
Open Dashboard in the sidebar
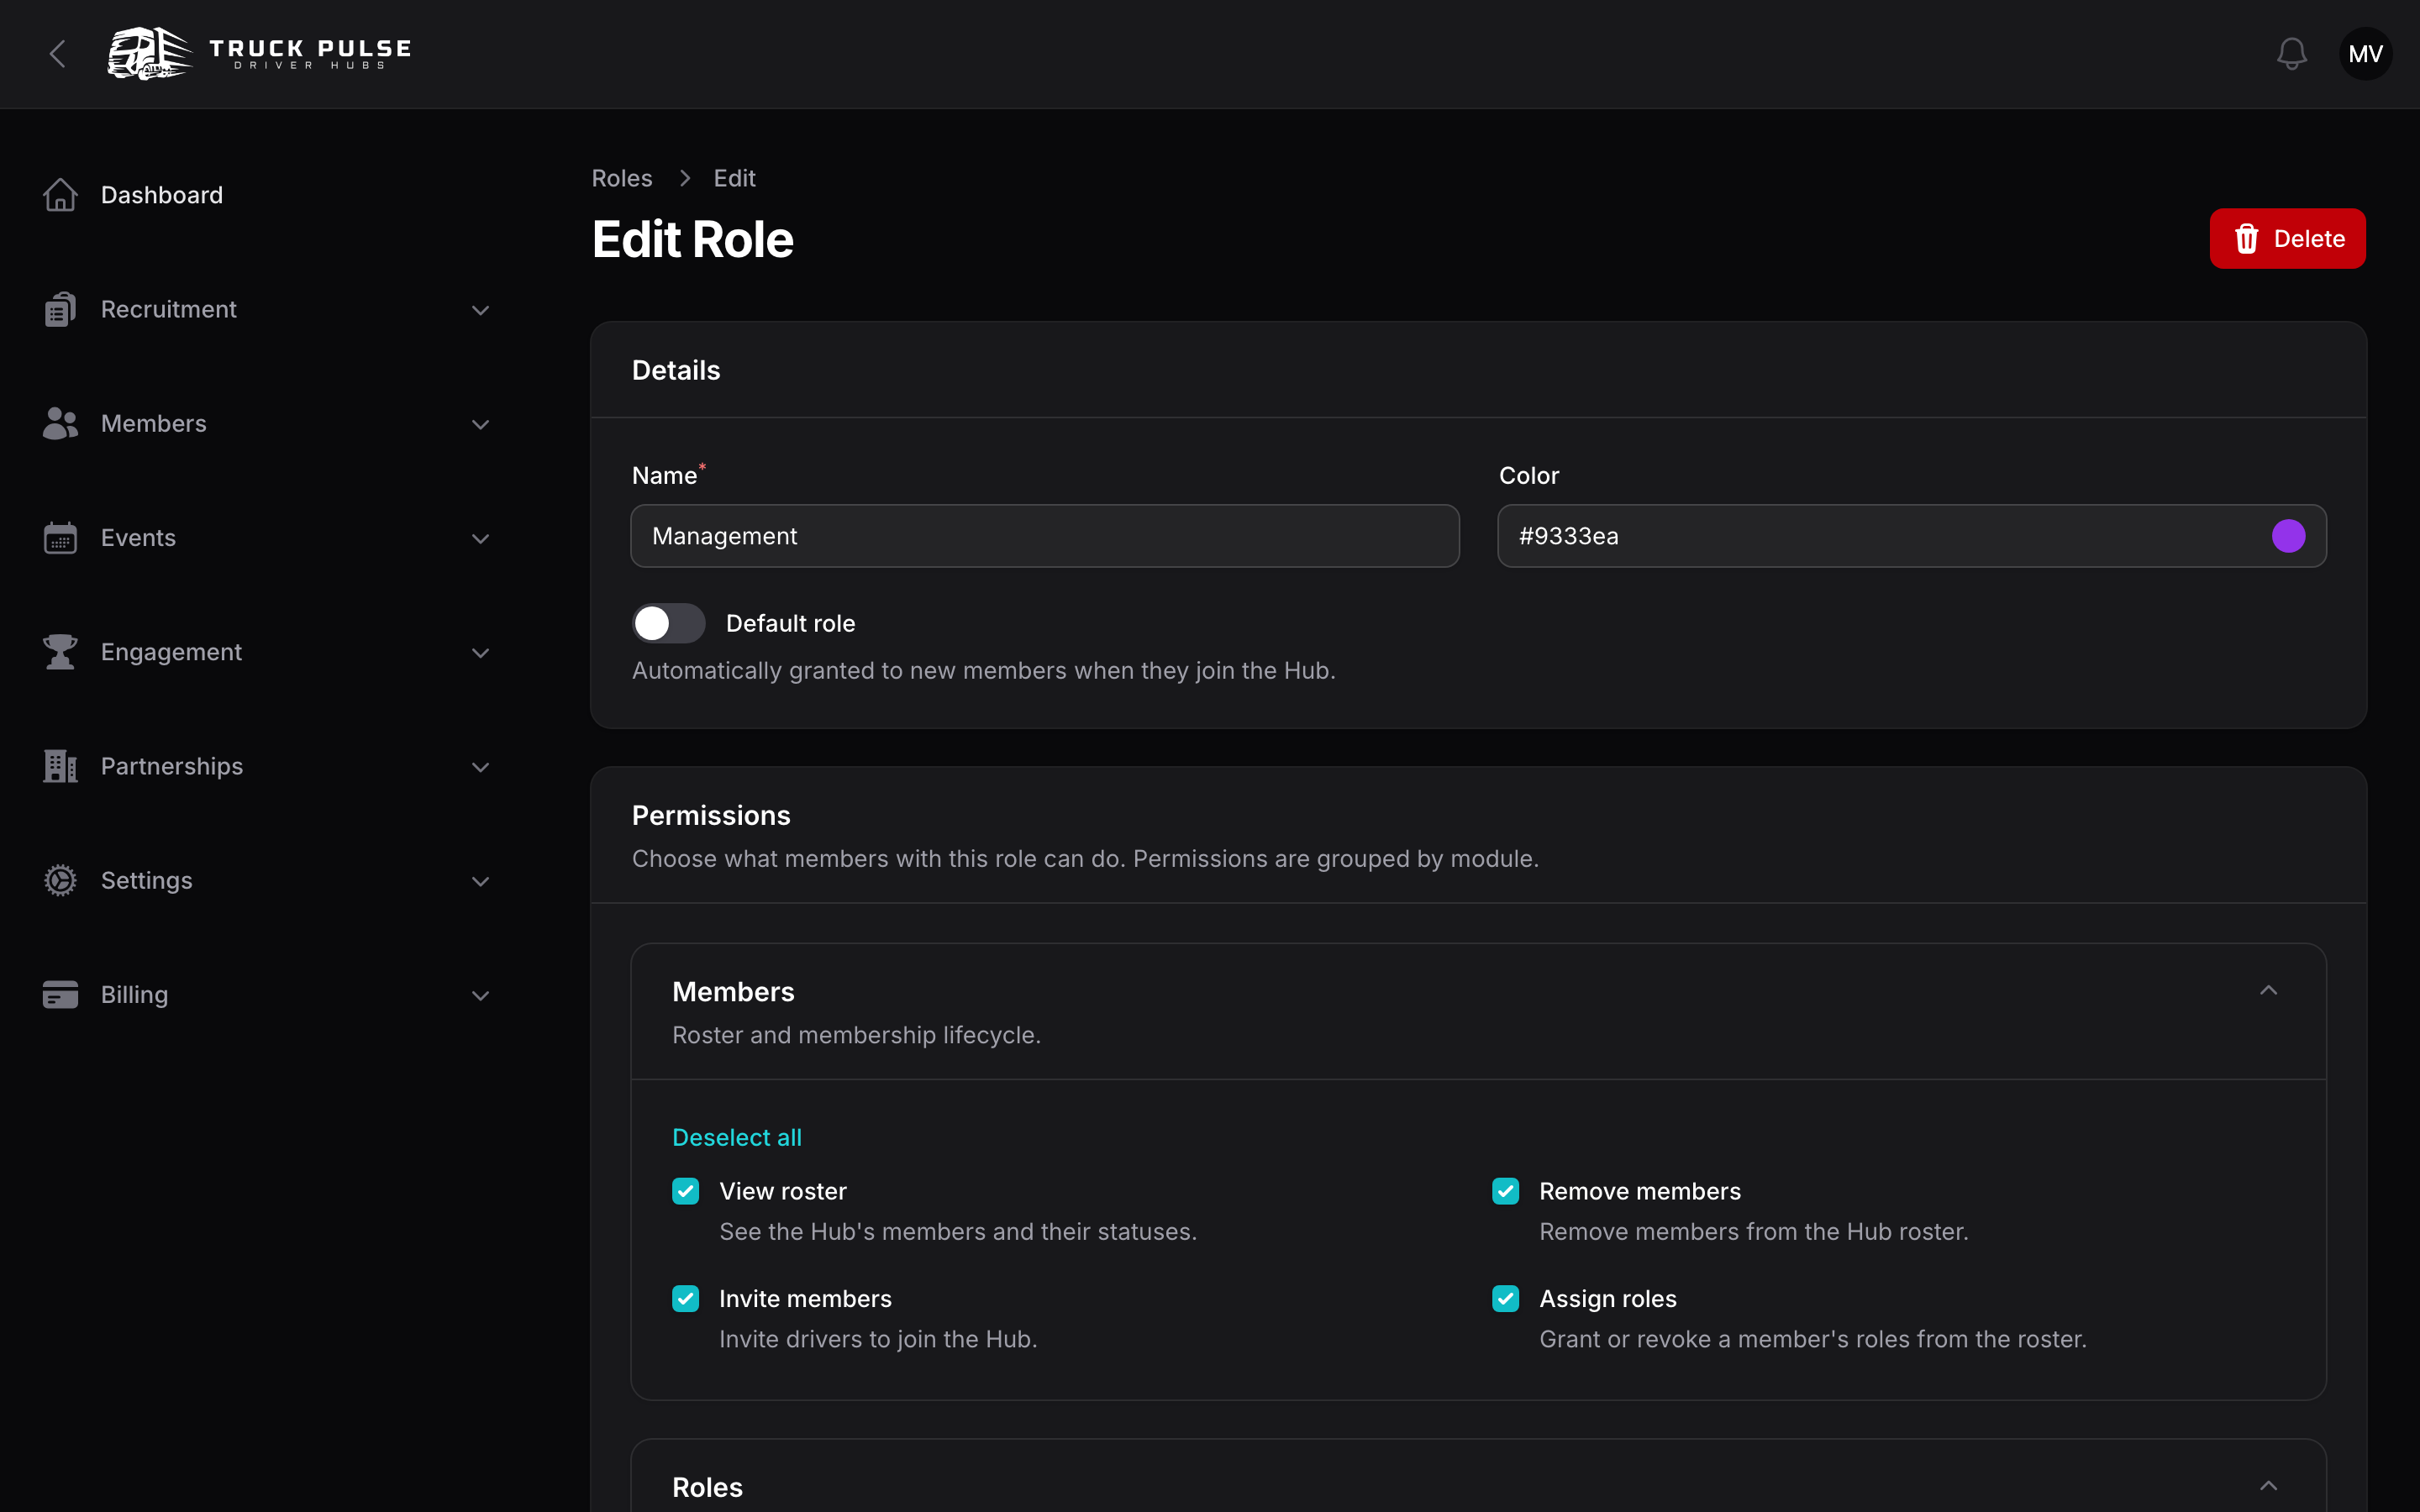(268, 195)
